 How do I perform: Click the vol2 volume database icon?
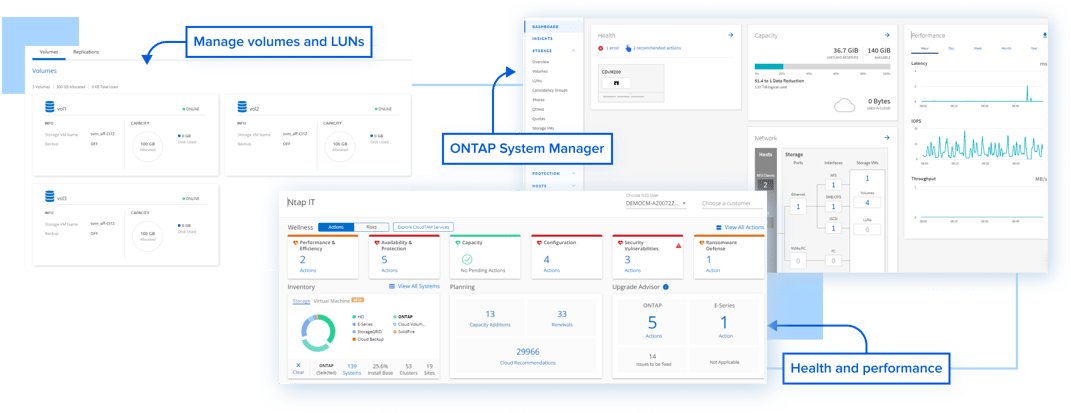(x=241, y=107)
